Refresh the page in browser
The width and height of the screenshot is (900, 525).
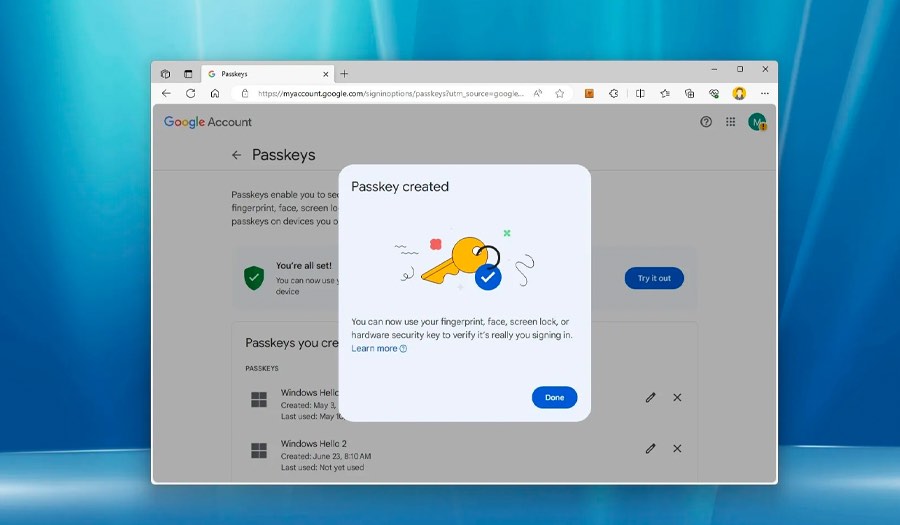pyautogui.click(x=191, y=93)
